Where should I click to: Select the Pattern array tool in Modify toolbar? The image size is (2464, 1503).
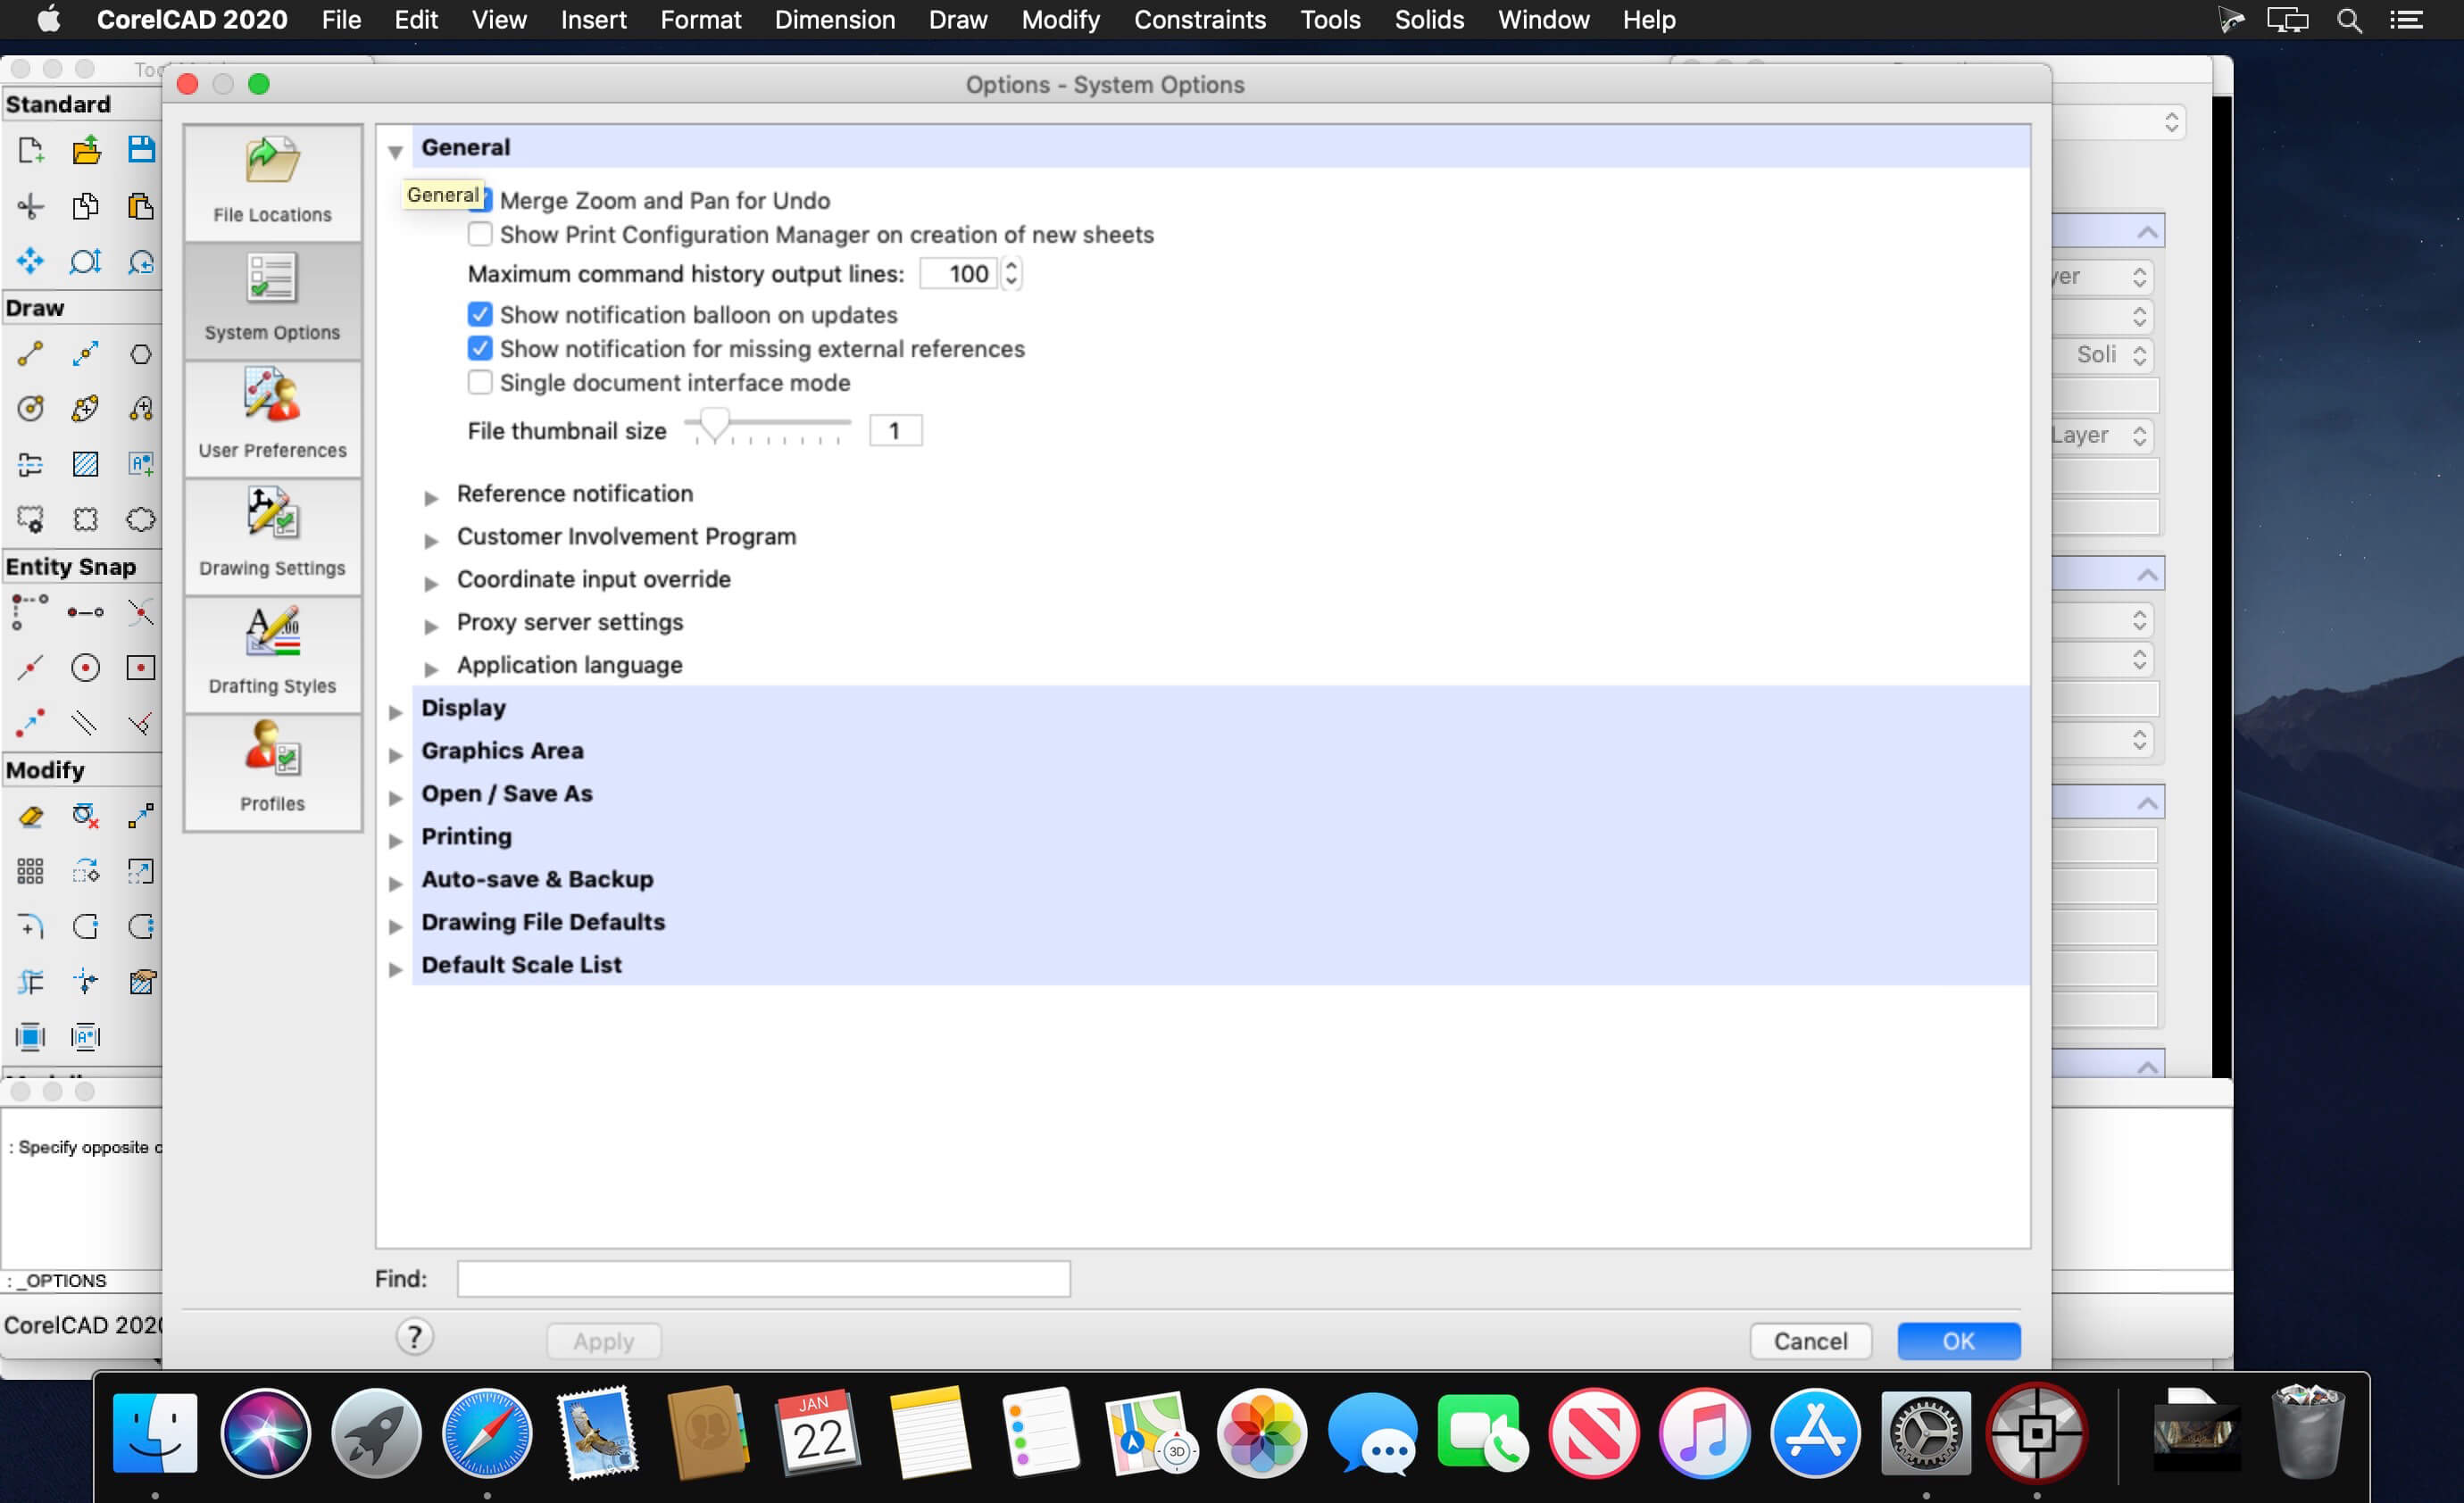[x=30, y=871]
